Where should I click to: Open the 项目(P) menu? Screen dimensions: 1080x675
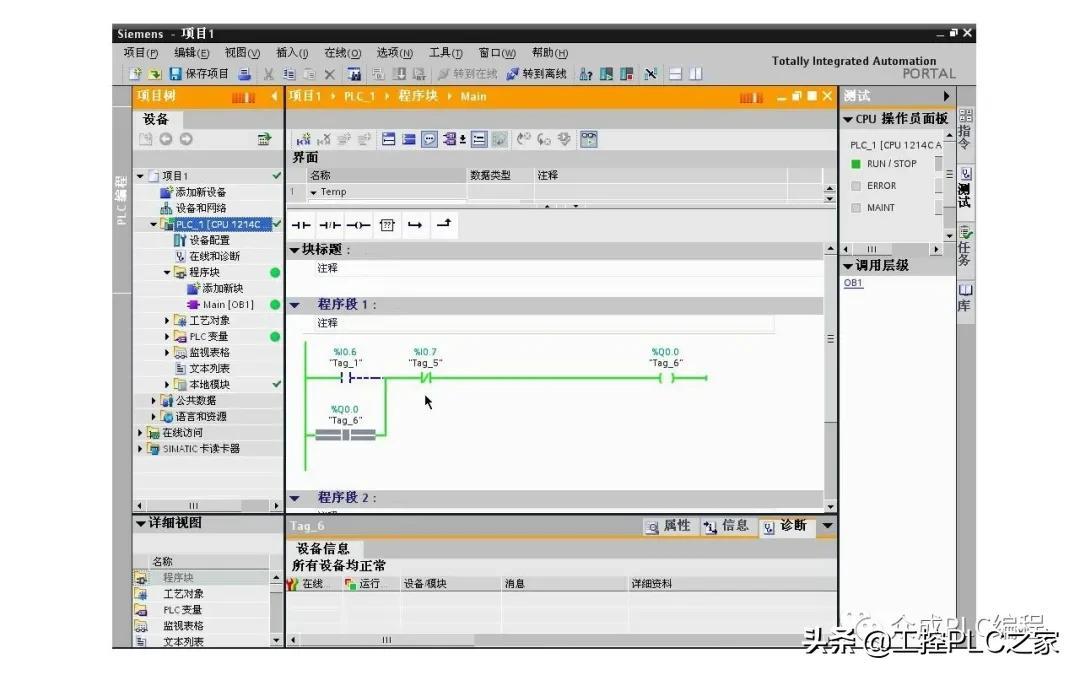point(141,53)
